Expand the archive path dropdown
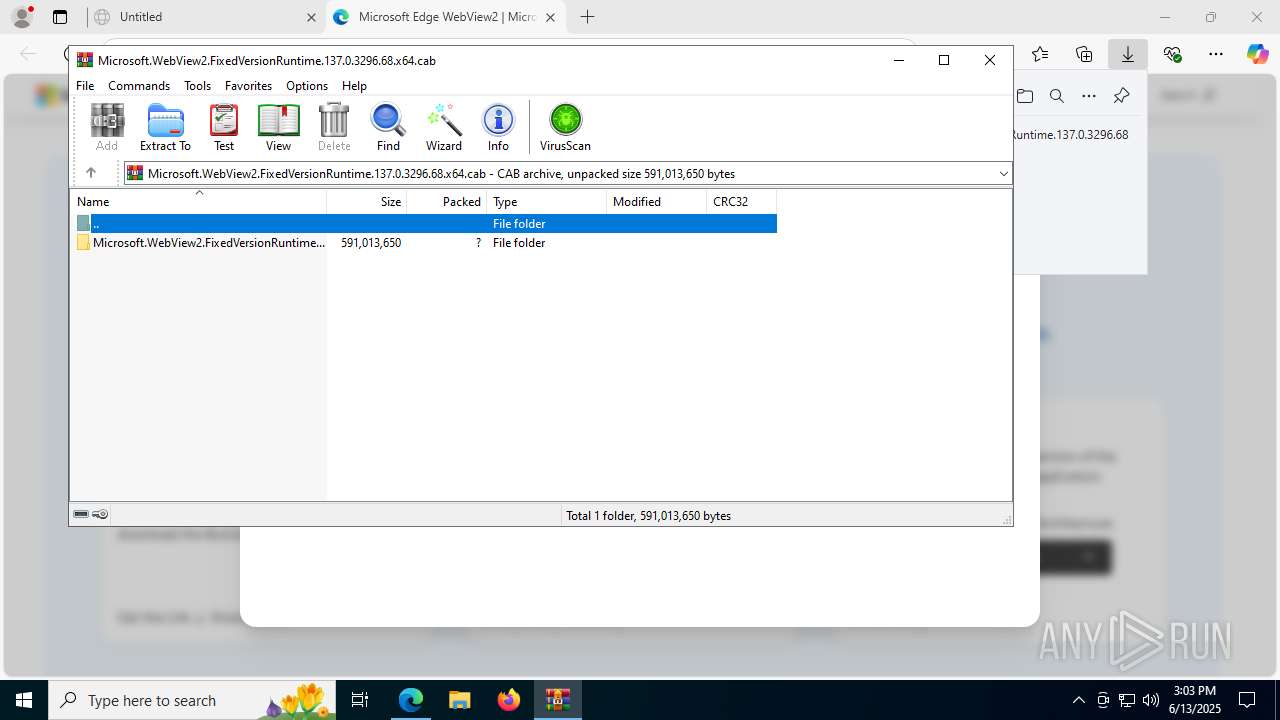1280x720 pixels. click(1003, 174)
